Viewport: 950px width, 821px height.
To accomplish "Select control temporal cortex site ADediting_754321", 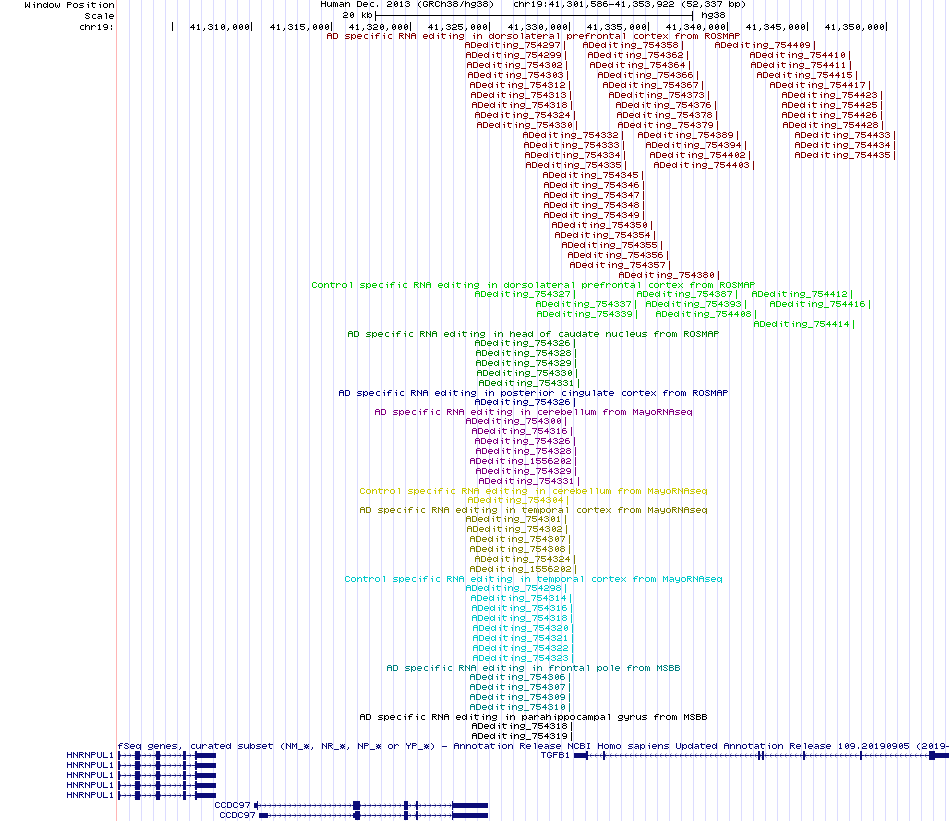I will pos(523,638).
